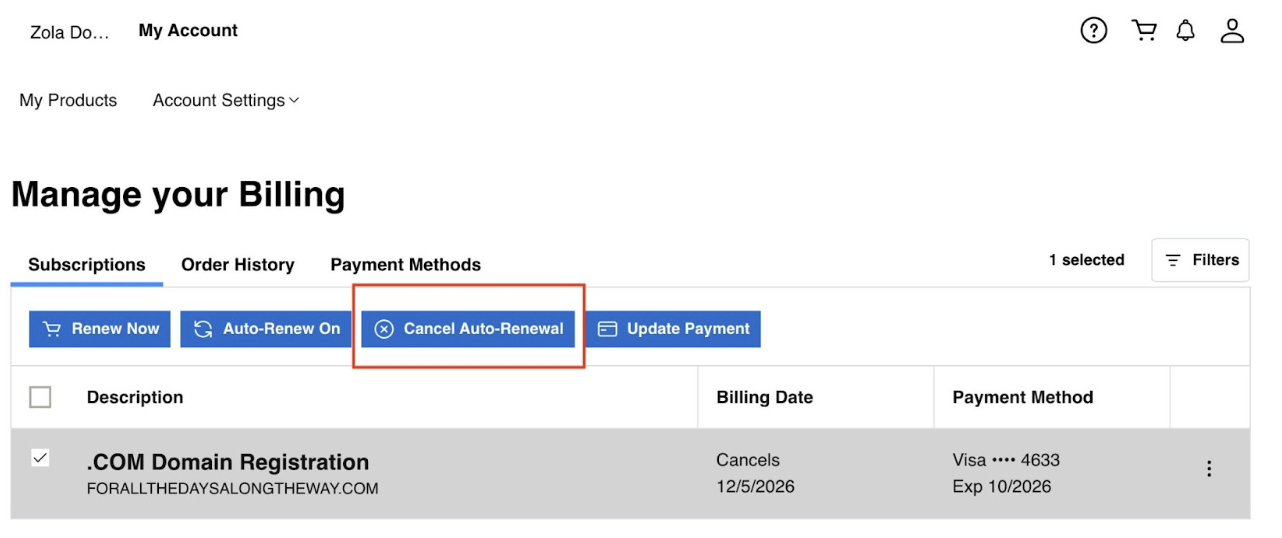Expand the Account Settings dropdown

(x=226, y=100)
